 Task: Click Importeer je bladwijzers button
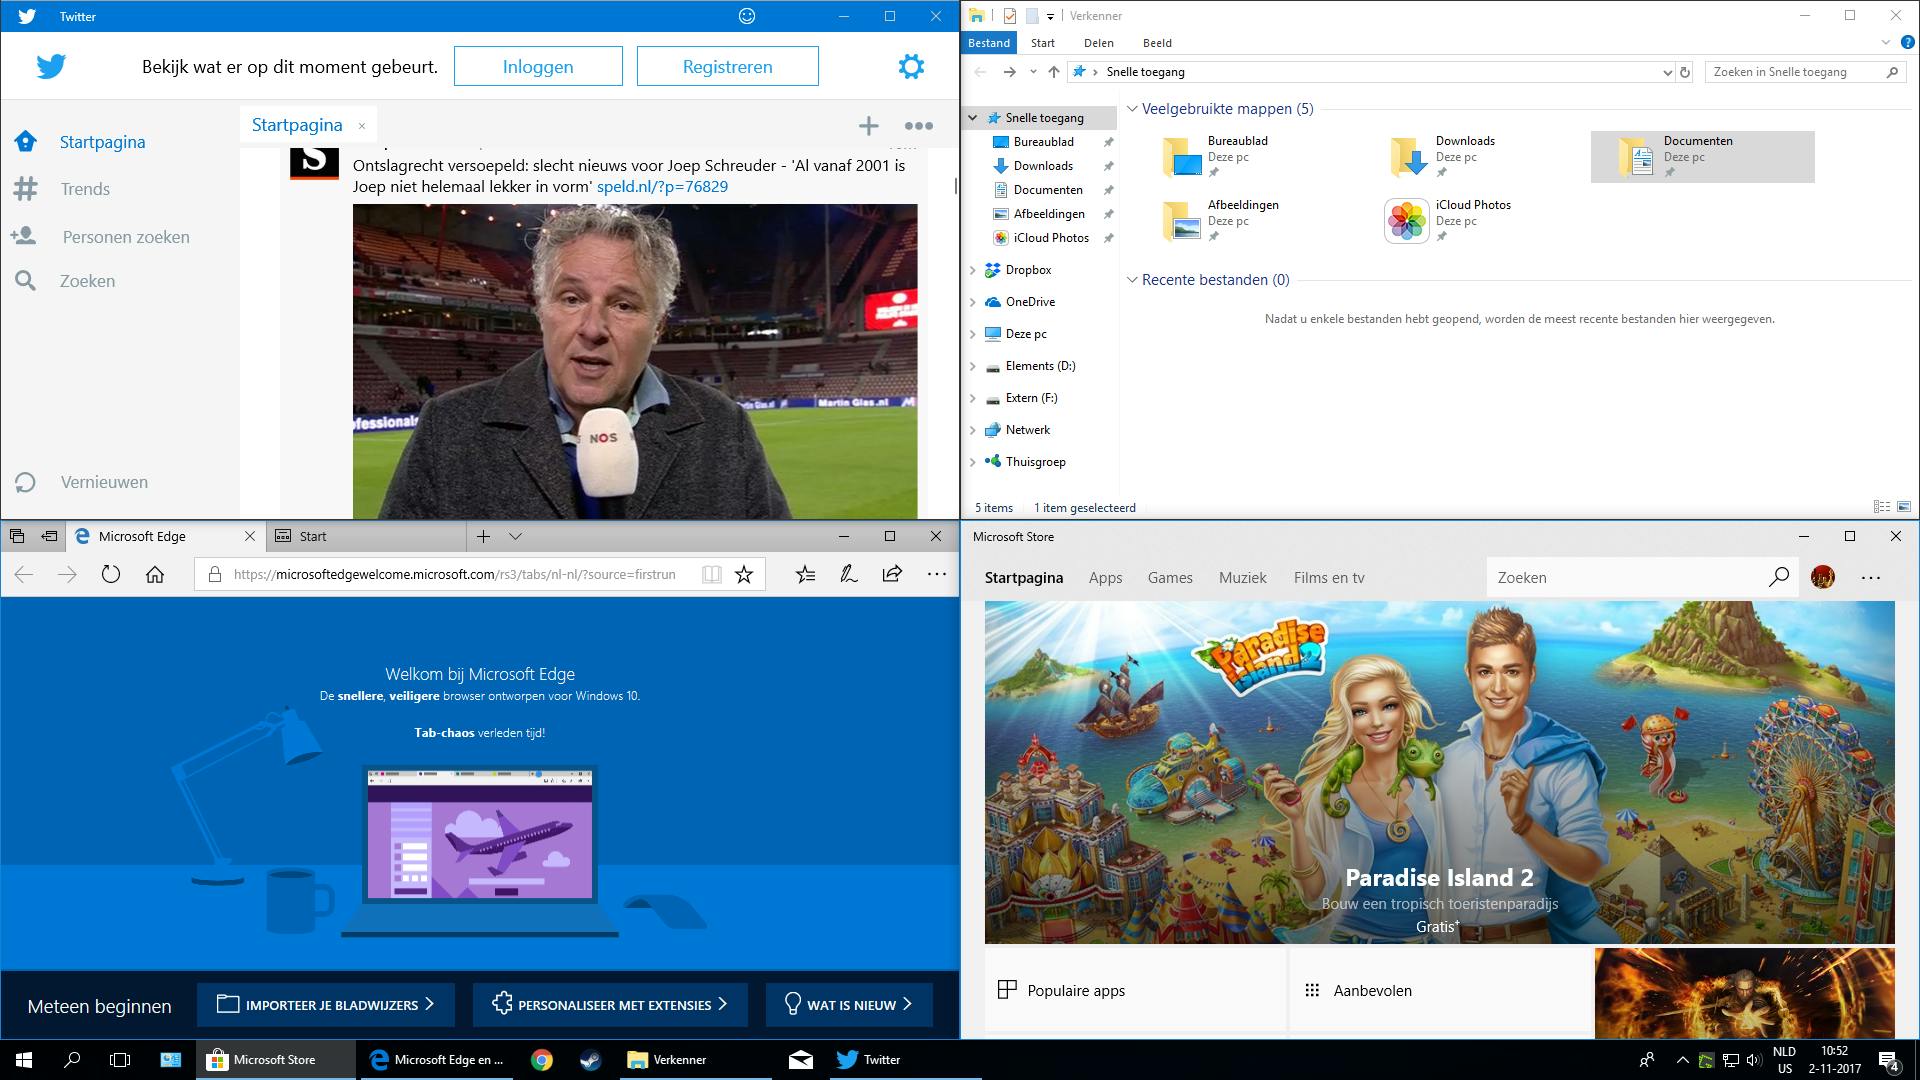(326, 1004)
